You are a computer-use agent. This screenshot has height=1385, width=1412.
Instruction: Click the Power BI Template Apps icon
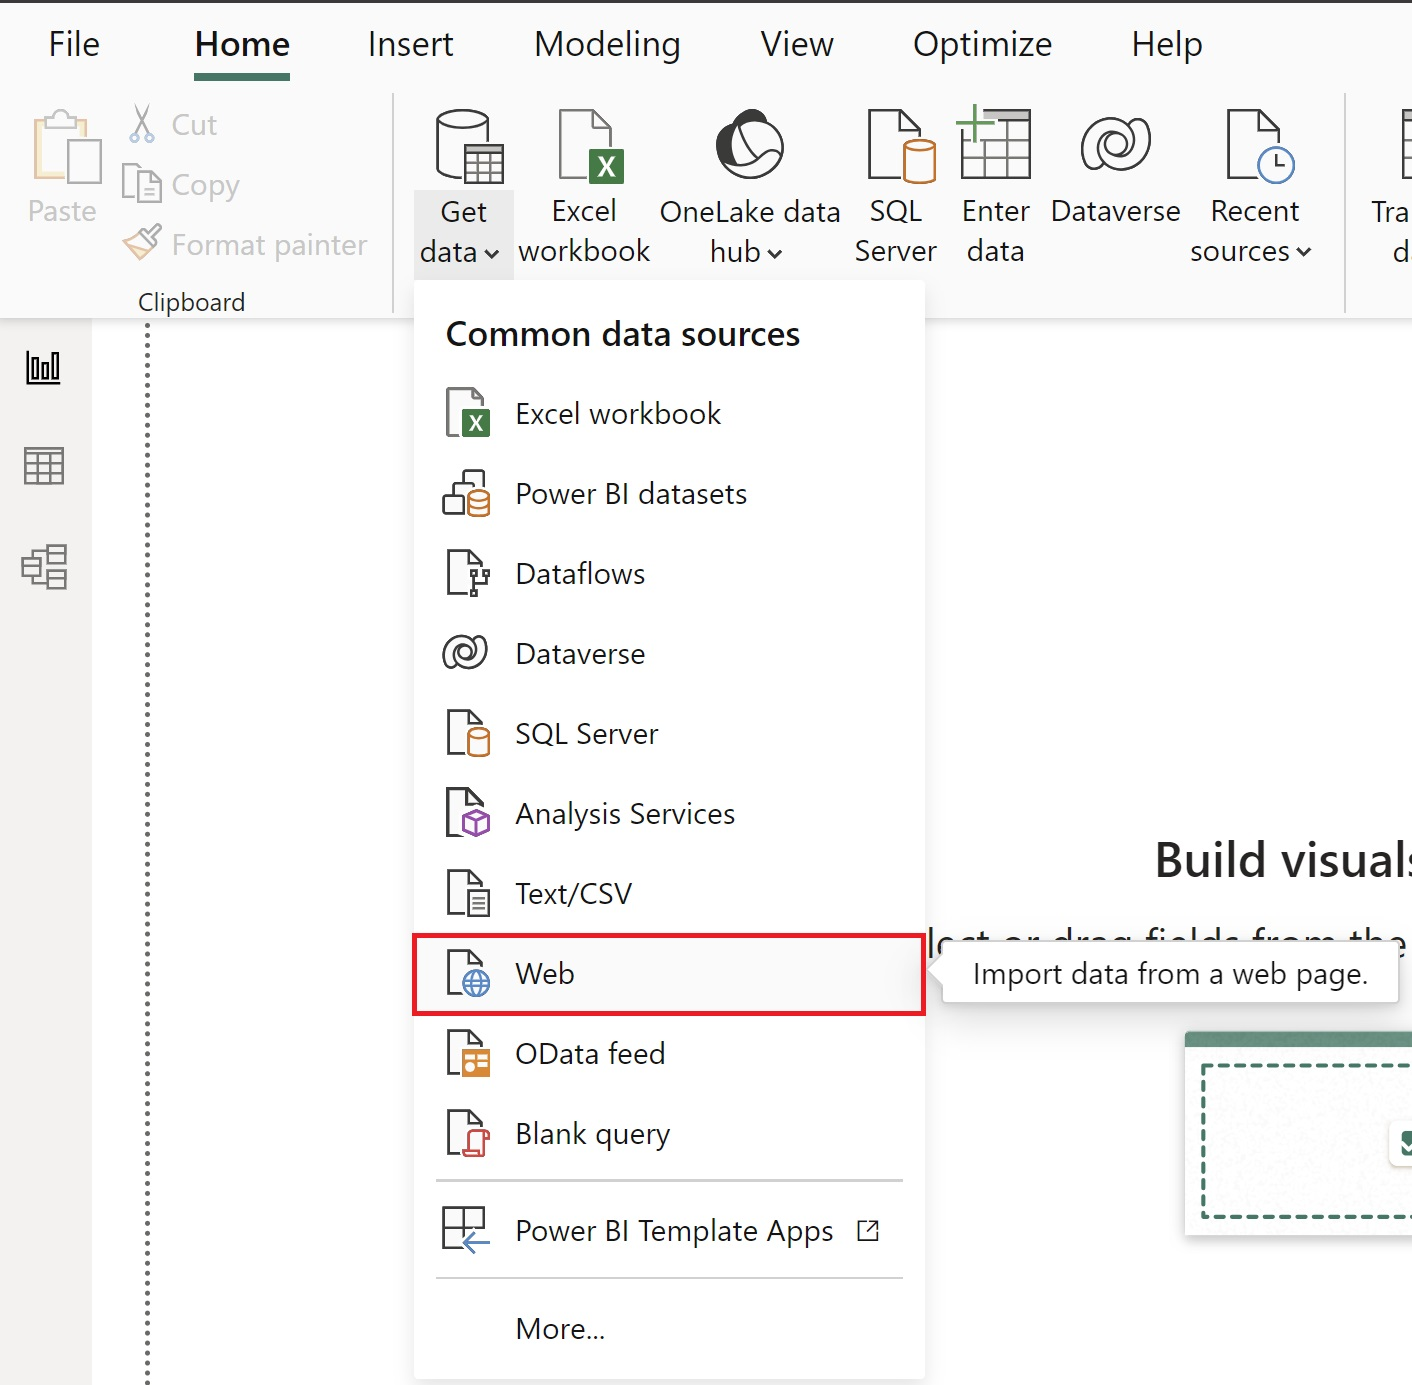click(466, 1229)
